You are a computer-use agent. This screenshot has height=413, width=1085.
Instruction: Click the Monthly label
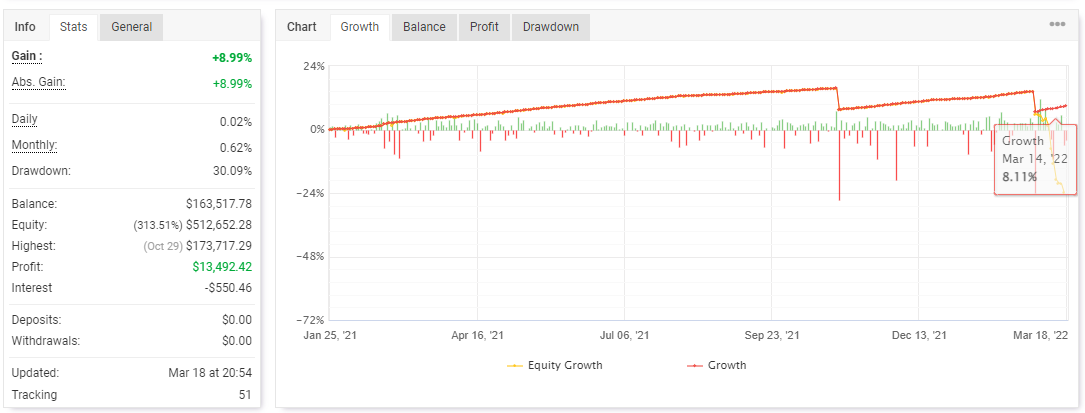click(x=35, y=145)
